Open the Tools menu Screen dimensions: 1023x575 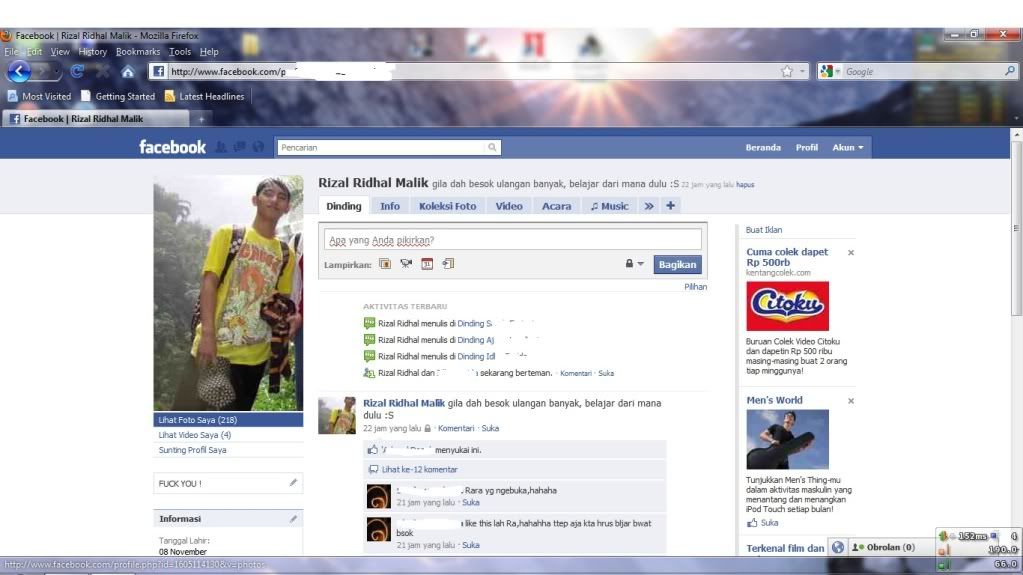point(180,52)
